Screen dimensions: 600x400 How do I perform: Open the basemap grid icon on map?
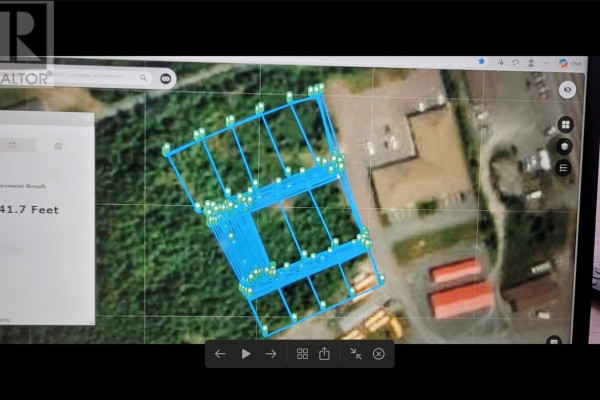[x=565, y=125]
